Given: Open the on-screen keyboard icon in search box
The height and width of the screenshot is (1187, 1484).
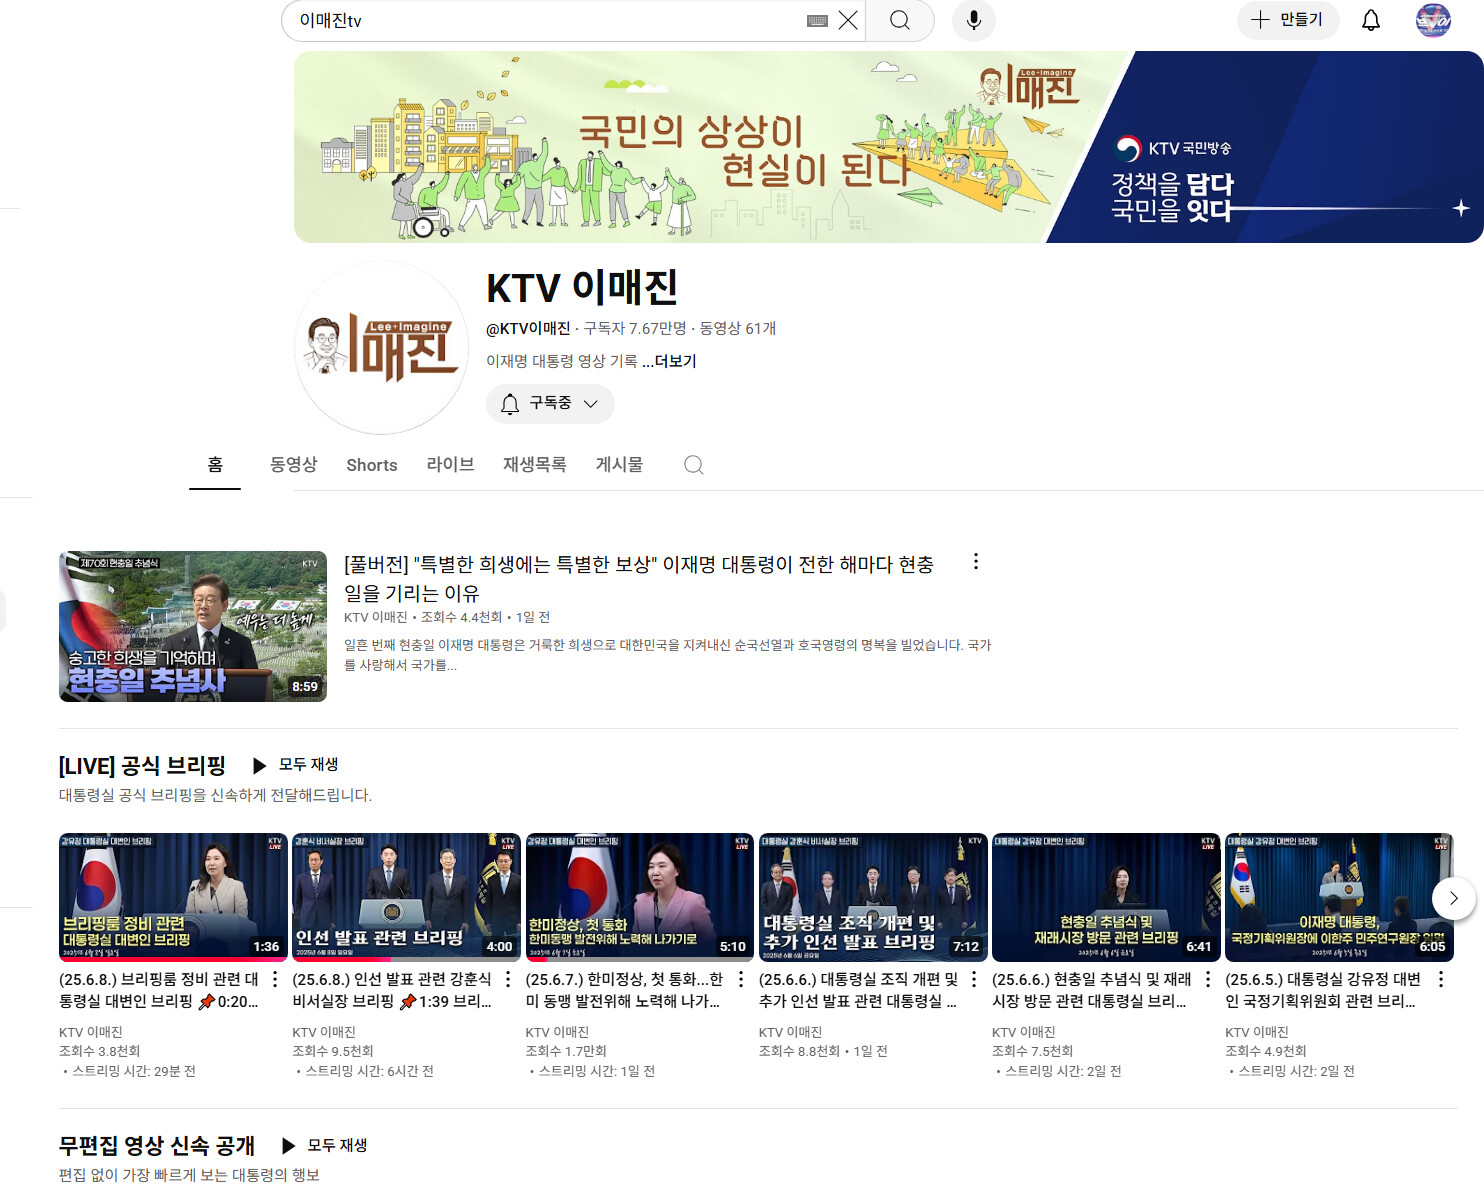Looking at the screenshot, I should (x=817, y=20).
